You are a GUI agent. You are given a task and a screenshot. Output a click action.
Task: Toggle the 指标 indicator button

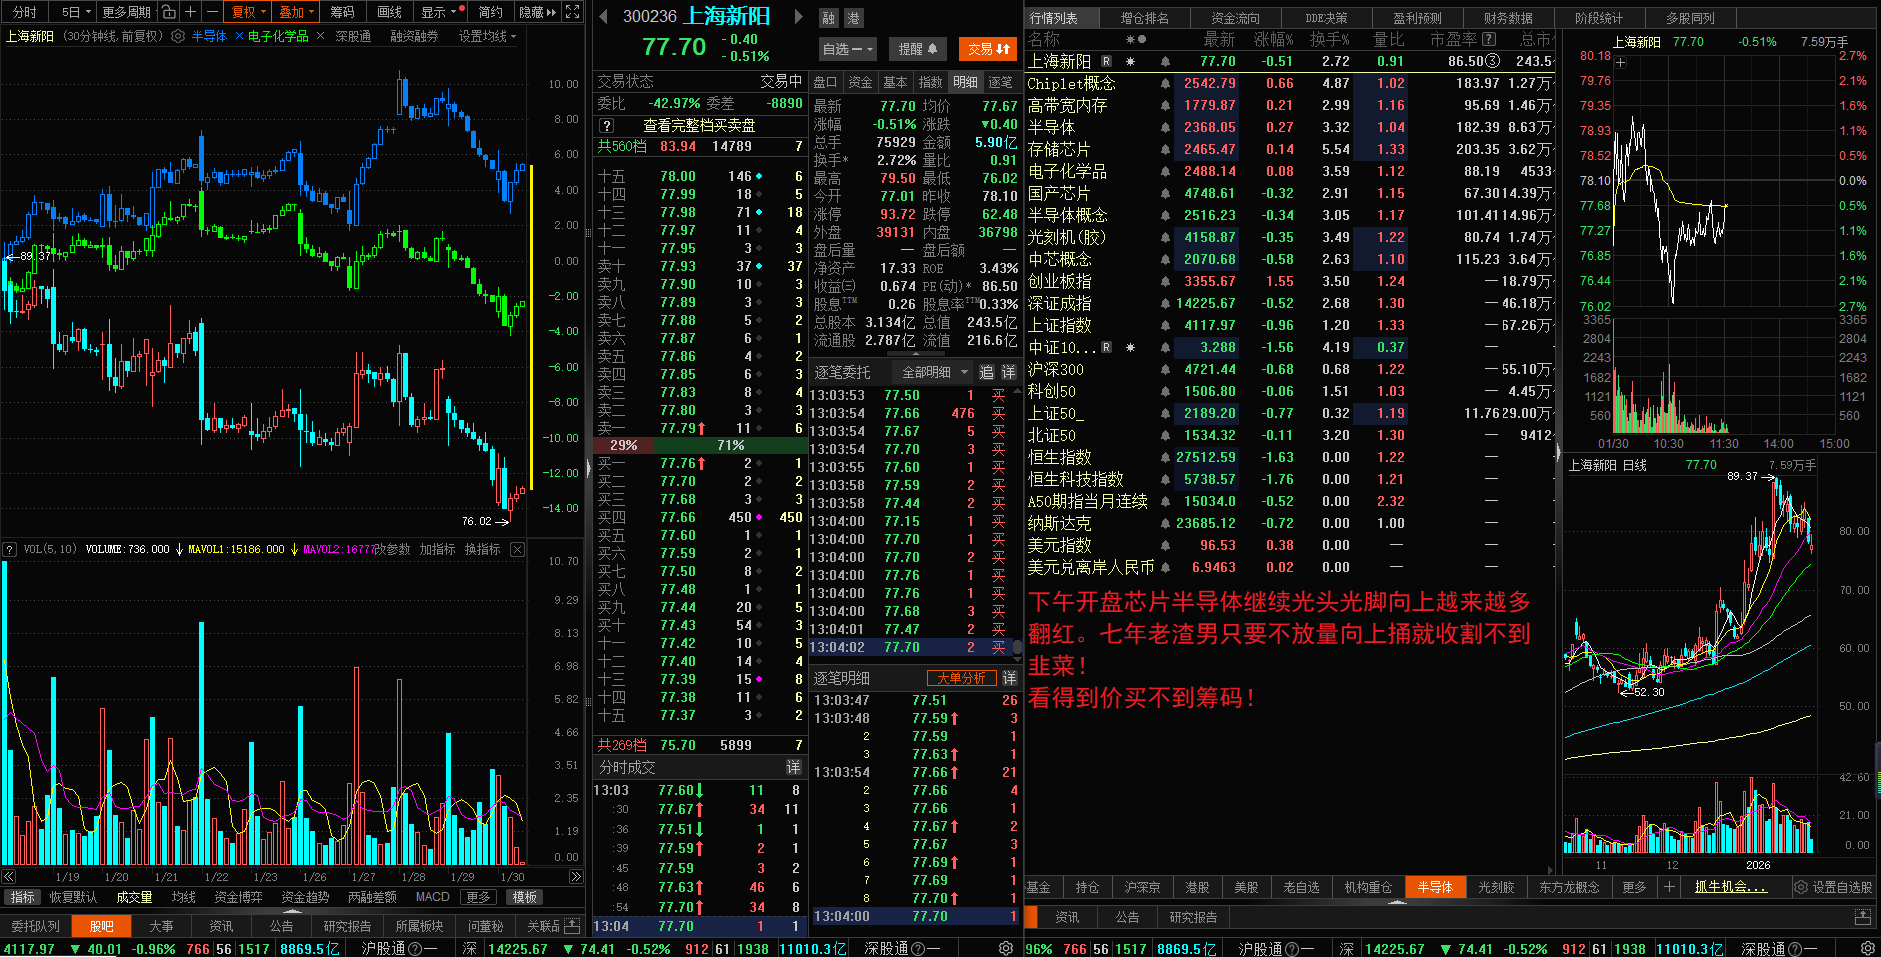coord(22,897)
